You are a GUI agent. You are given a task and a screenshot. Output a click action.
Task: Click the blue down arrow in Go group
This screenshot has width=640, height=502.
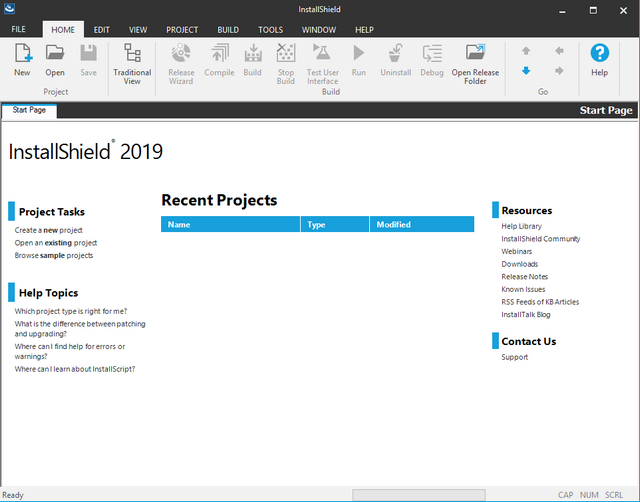(x=526, y=70)
